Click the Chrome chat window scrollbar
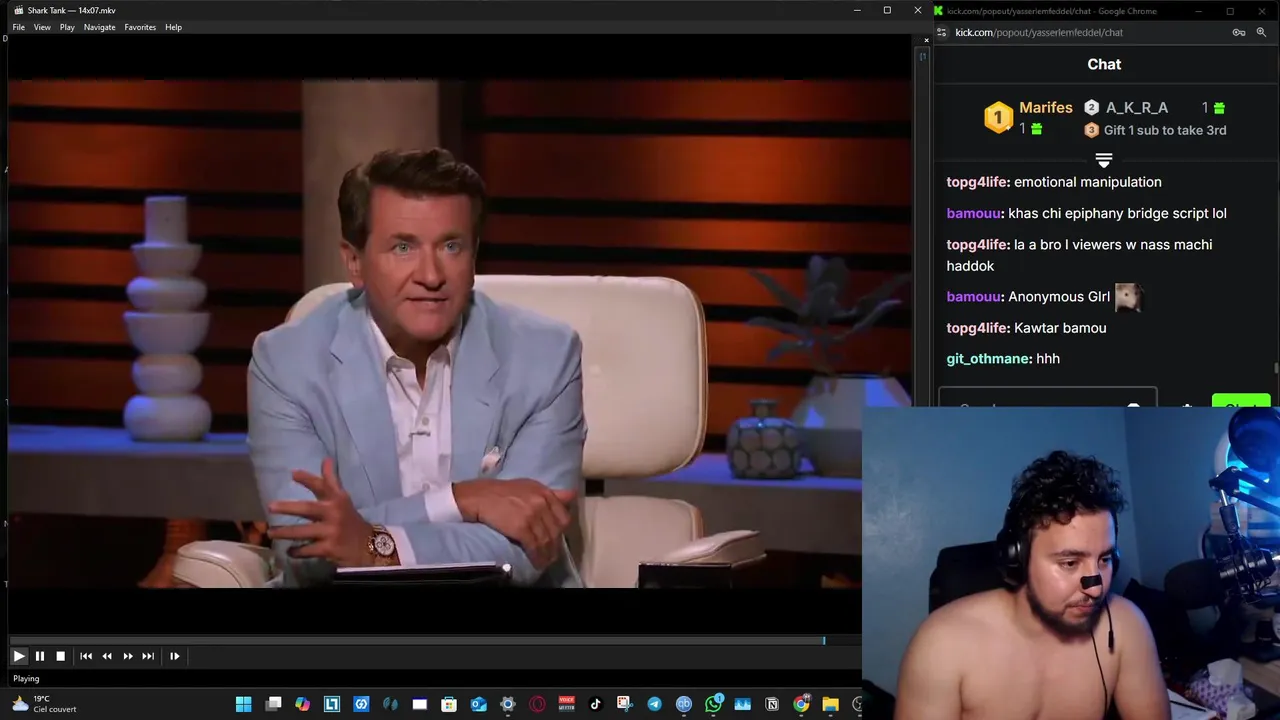Image resolution: width=1280 pixels, height=720 pixels. point(1276,370)
